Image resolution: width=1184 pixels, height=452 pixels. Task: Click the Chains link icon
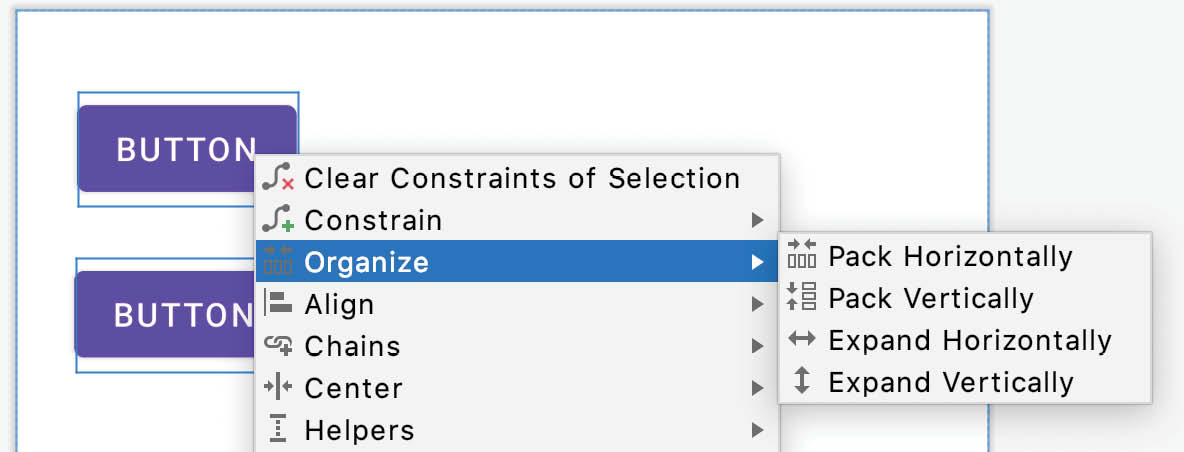click(278, 346)
